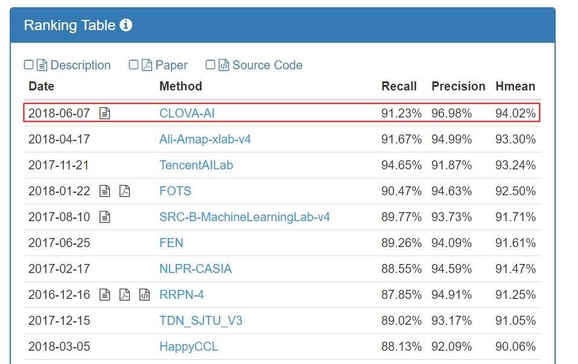Enable the Description filter checkbox

(x=28, y=65)
